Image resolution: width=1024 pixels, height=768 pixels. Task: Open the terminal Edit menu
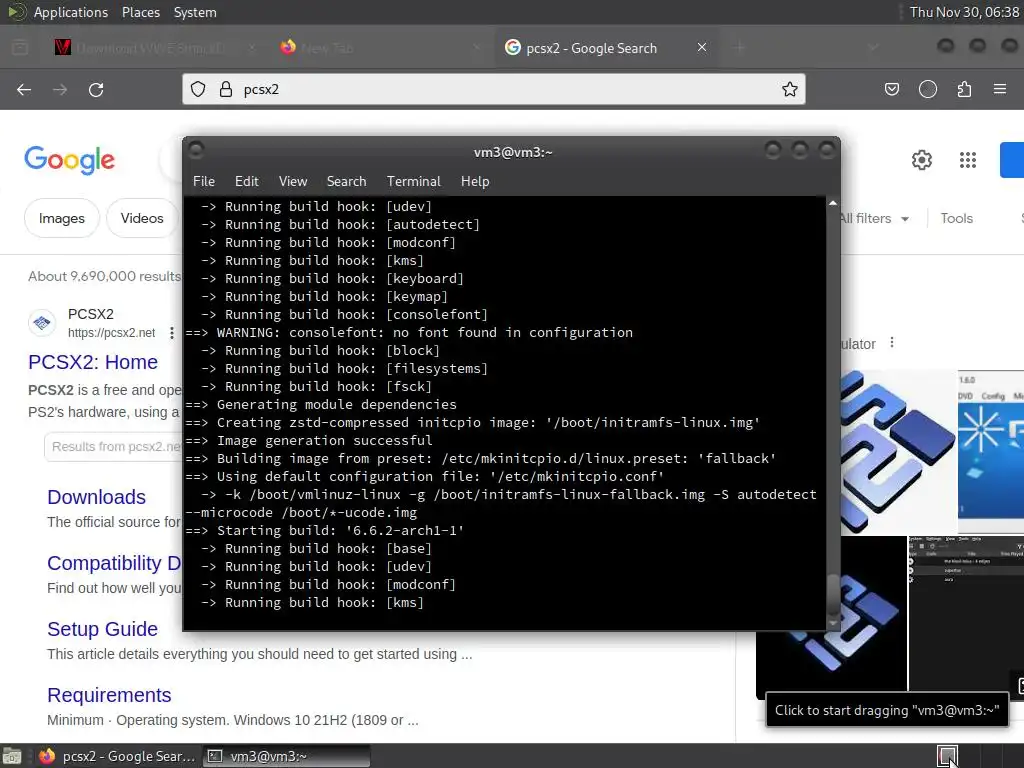(246, 182)
